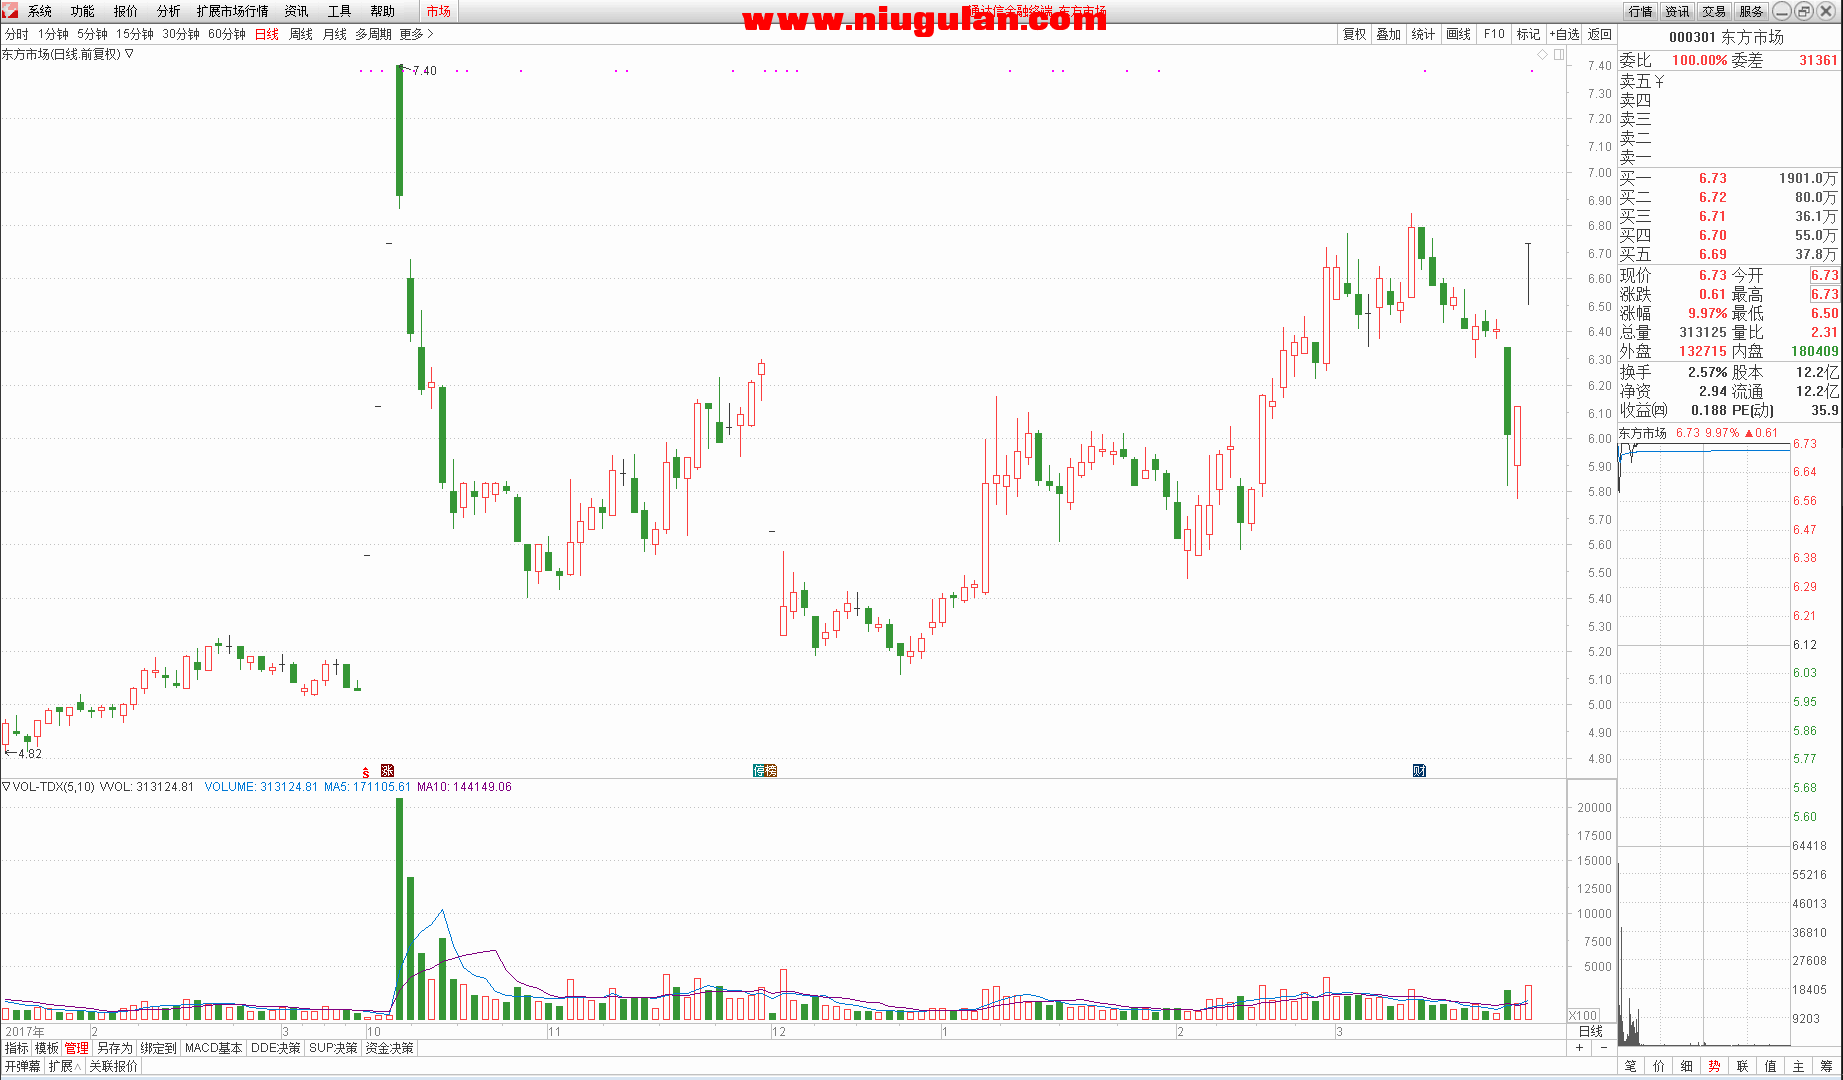Screen dimensions: 1843x1080
Task: Open the 行情 top-right button
Action: pyautogui.click(x=1641, y=11)
